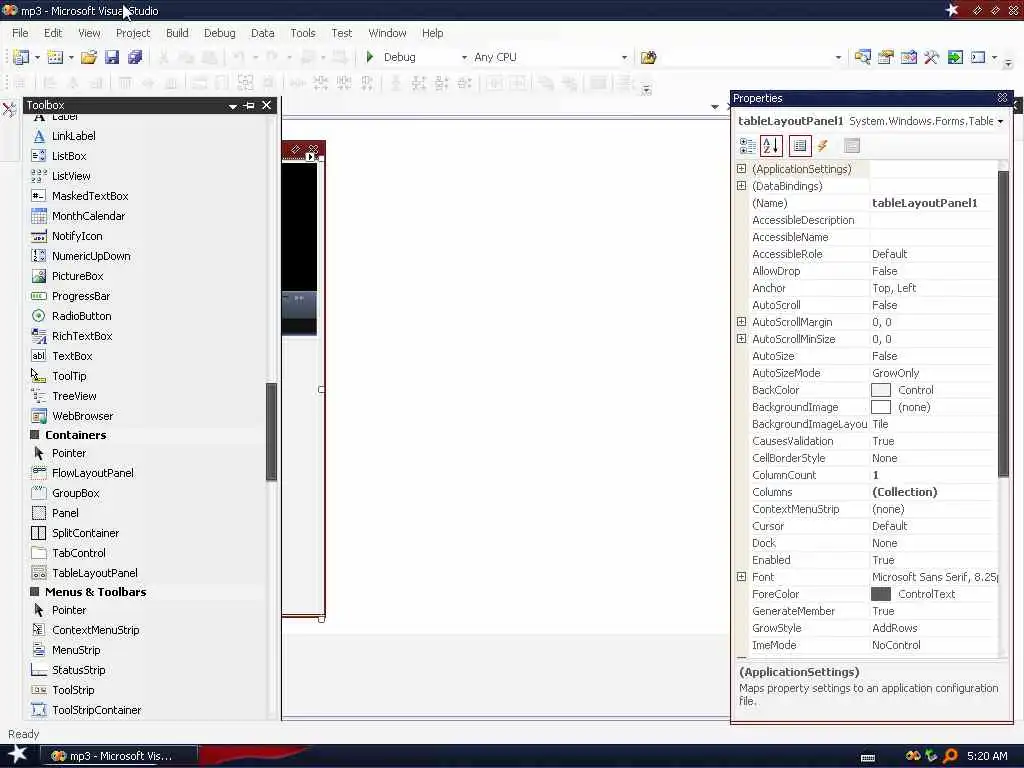
Task: Click the Properties list icon in Properties panel
Action: pyautogui.click(x=800, y=146)
